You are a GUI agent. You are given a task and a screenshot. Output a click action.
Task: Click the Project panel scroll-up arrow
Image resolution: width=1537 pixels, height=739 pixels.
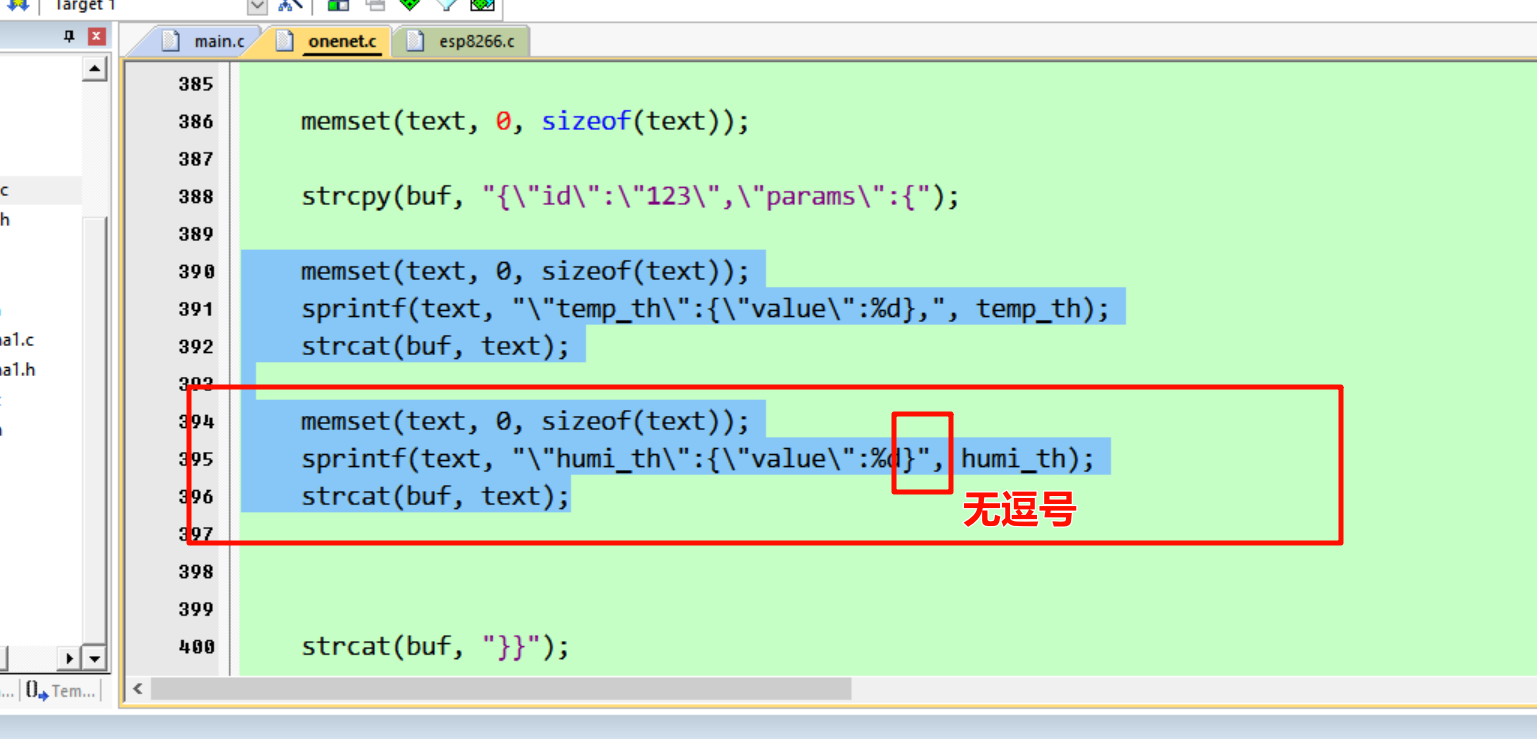click(96, 69)
